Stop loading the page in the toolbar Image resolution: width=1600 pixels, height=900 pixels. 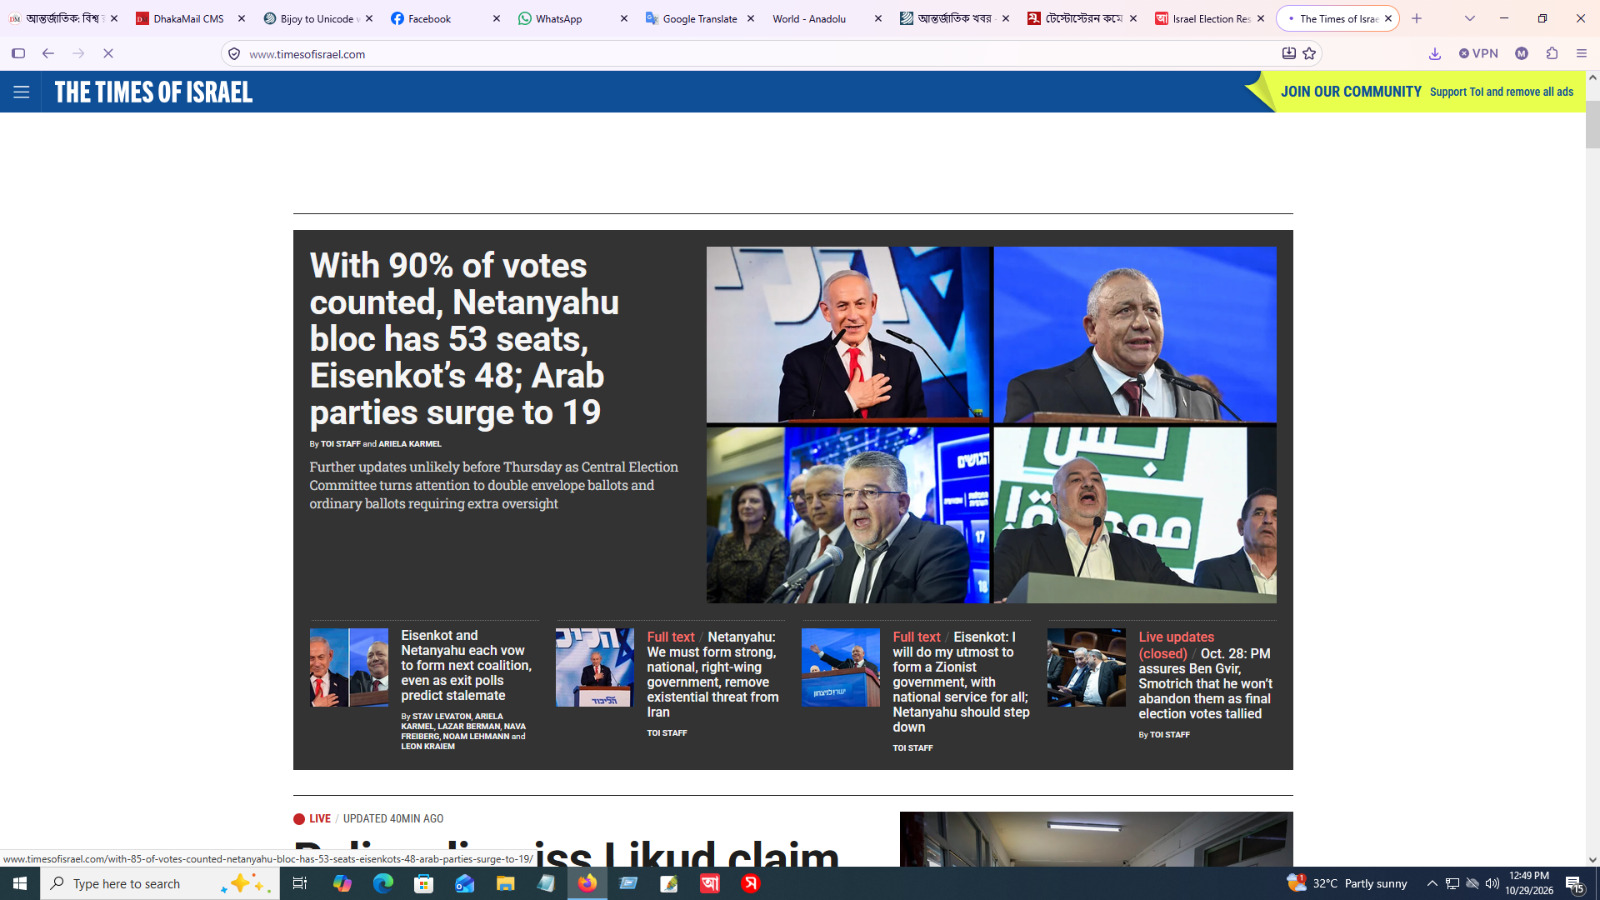click(x=108, y=53)
